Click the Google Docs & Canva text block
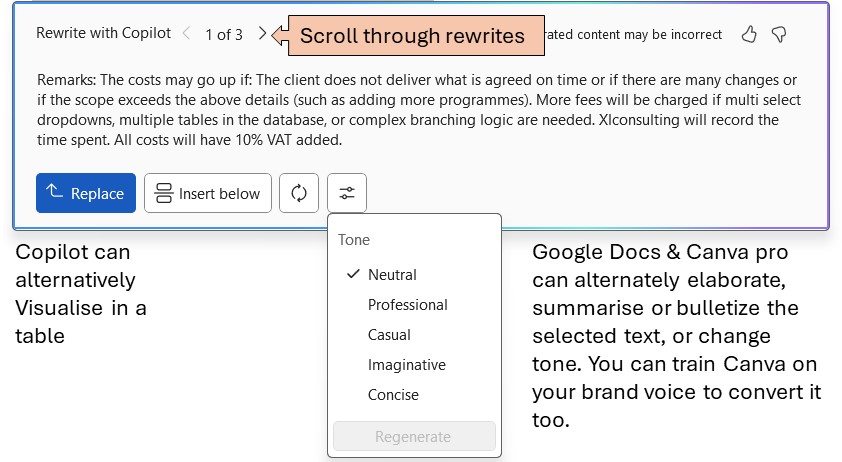 pos(676,336)
